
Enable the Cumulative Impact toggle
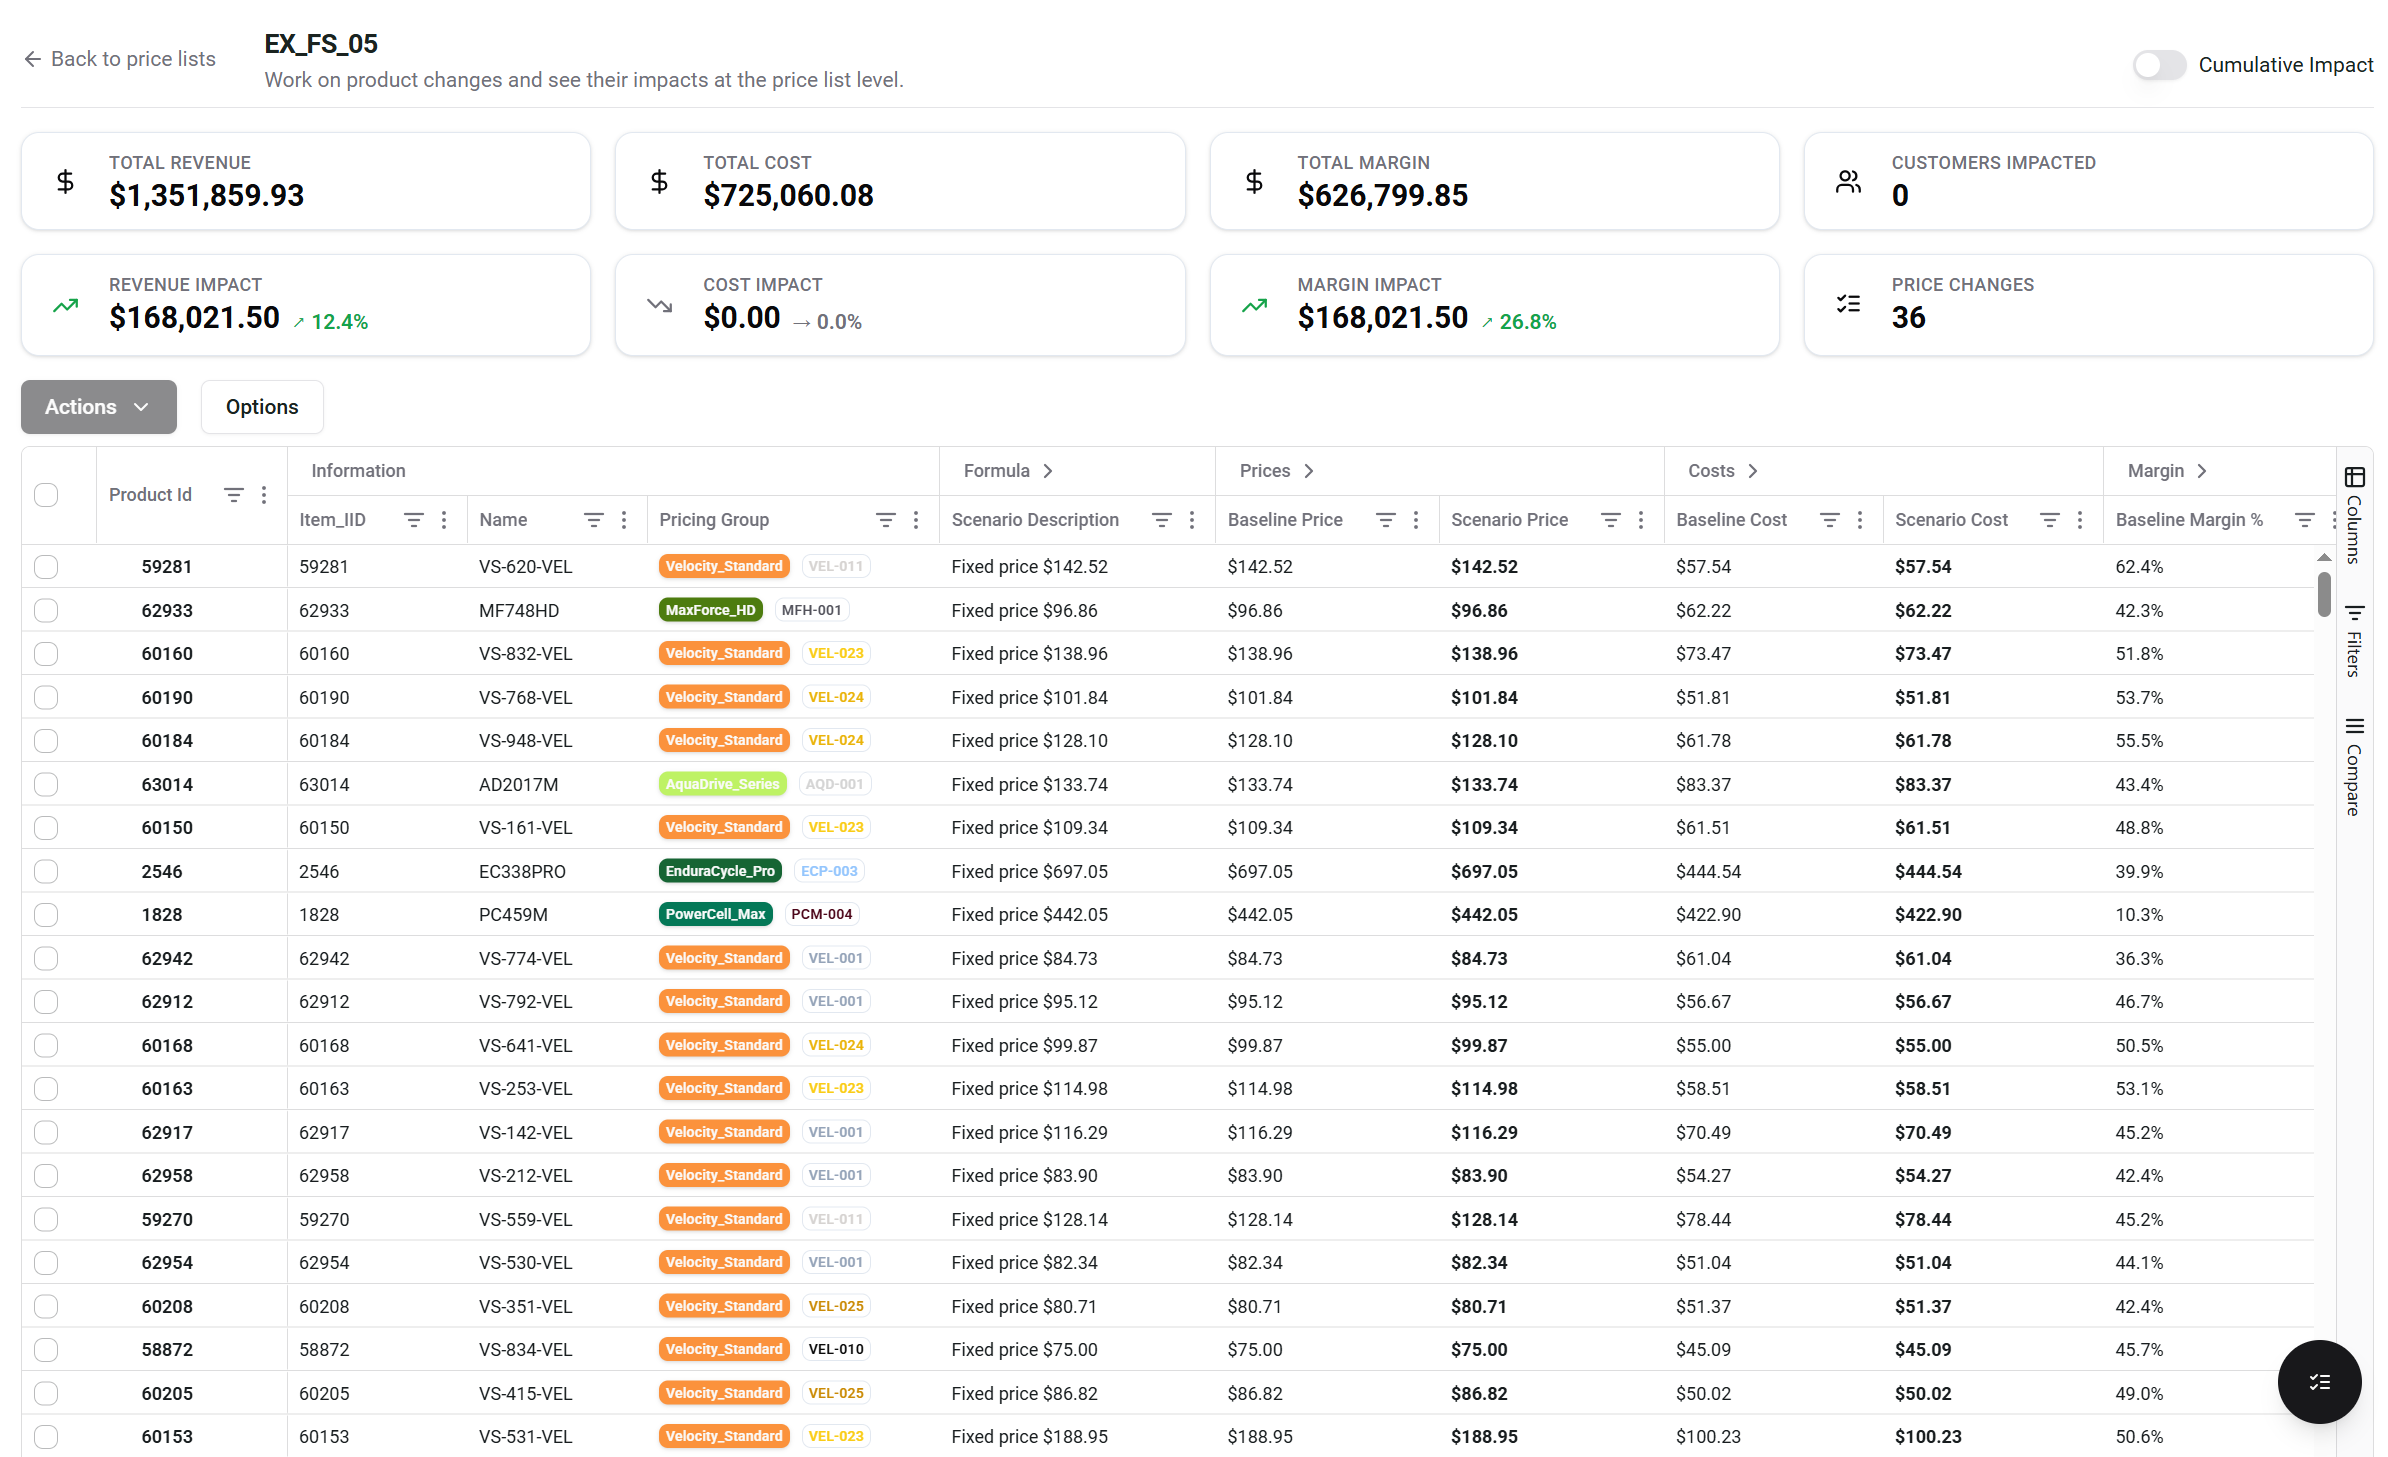point(2159,65)
